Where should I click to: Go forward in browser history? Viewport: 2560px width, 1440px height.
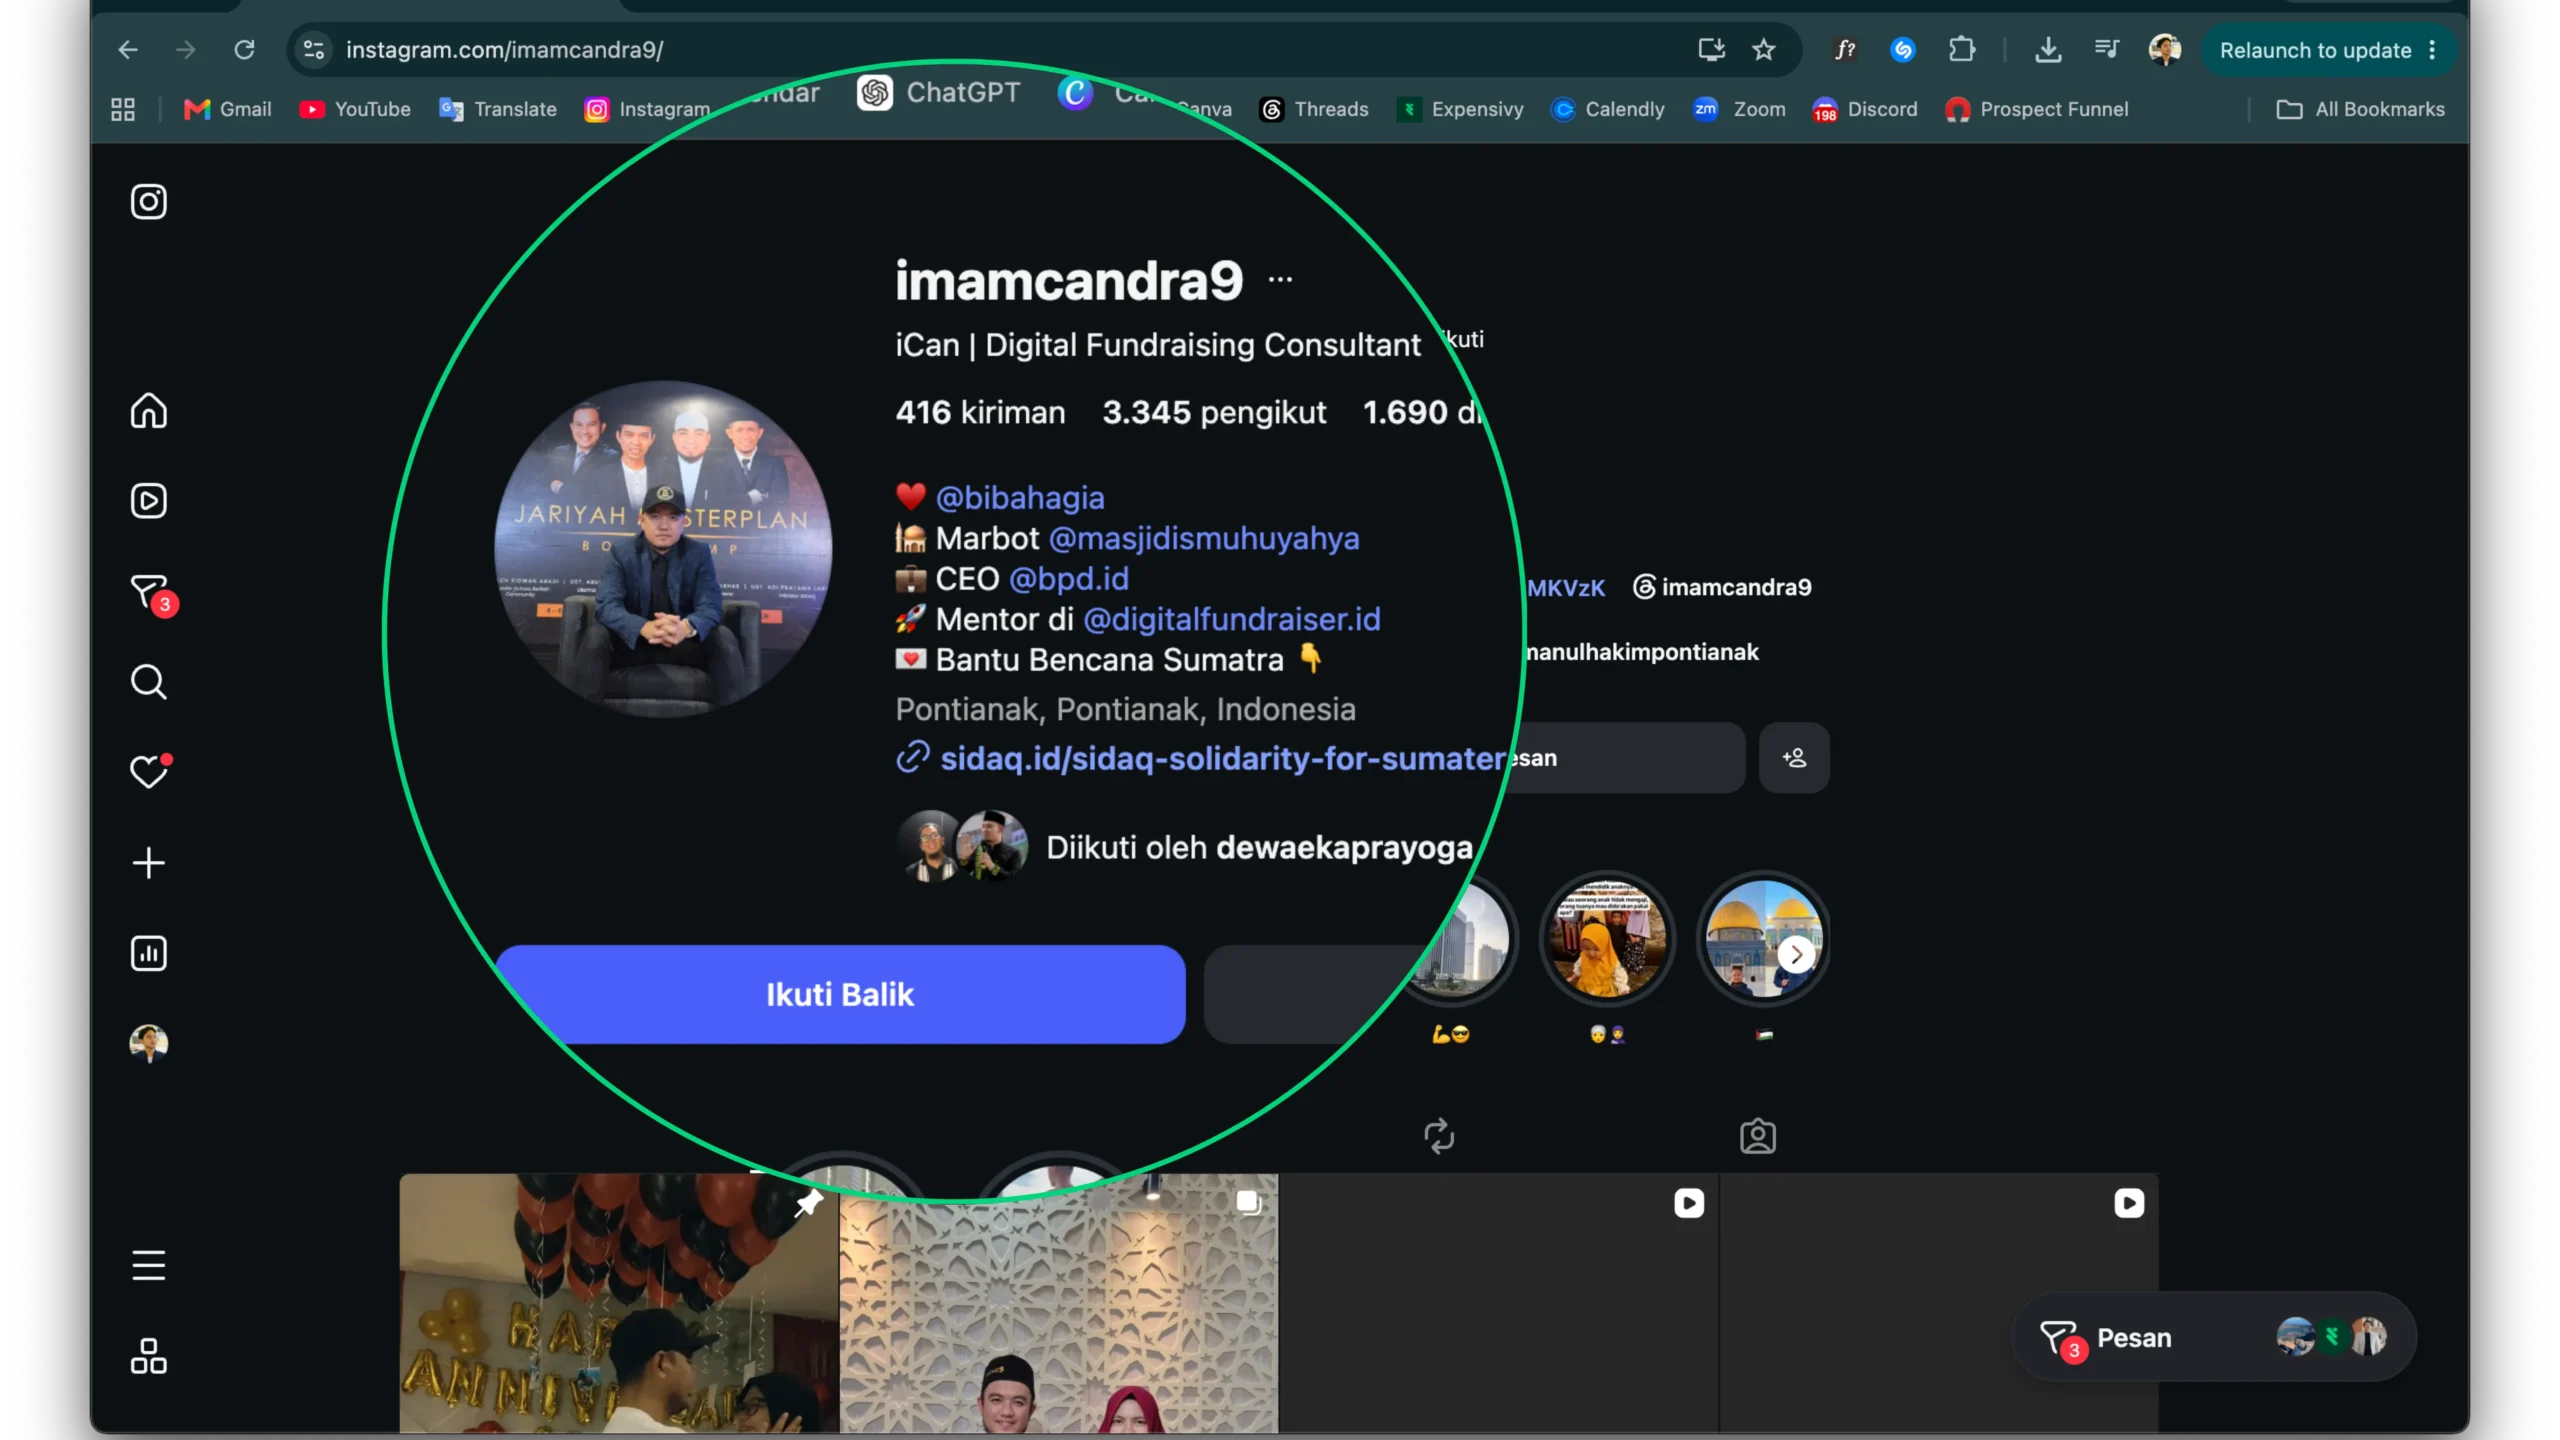pyautogui.click(x=186, y=50)
